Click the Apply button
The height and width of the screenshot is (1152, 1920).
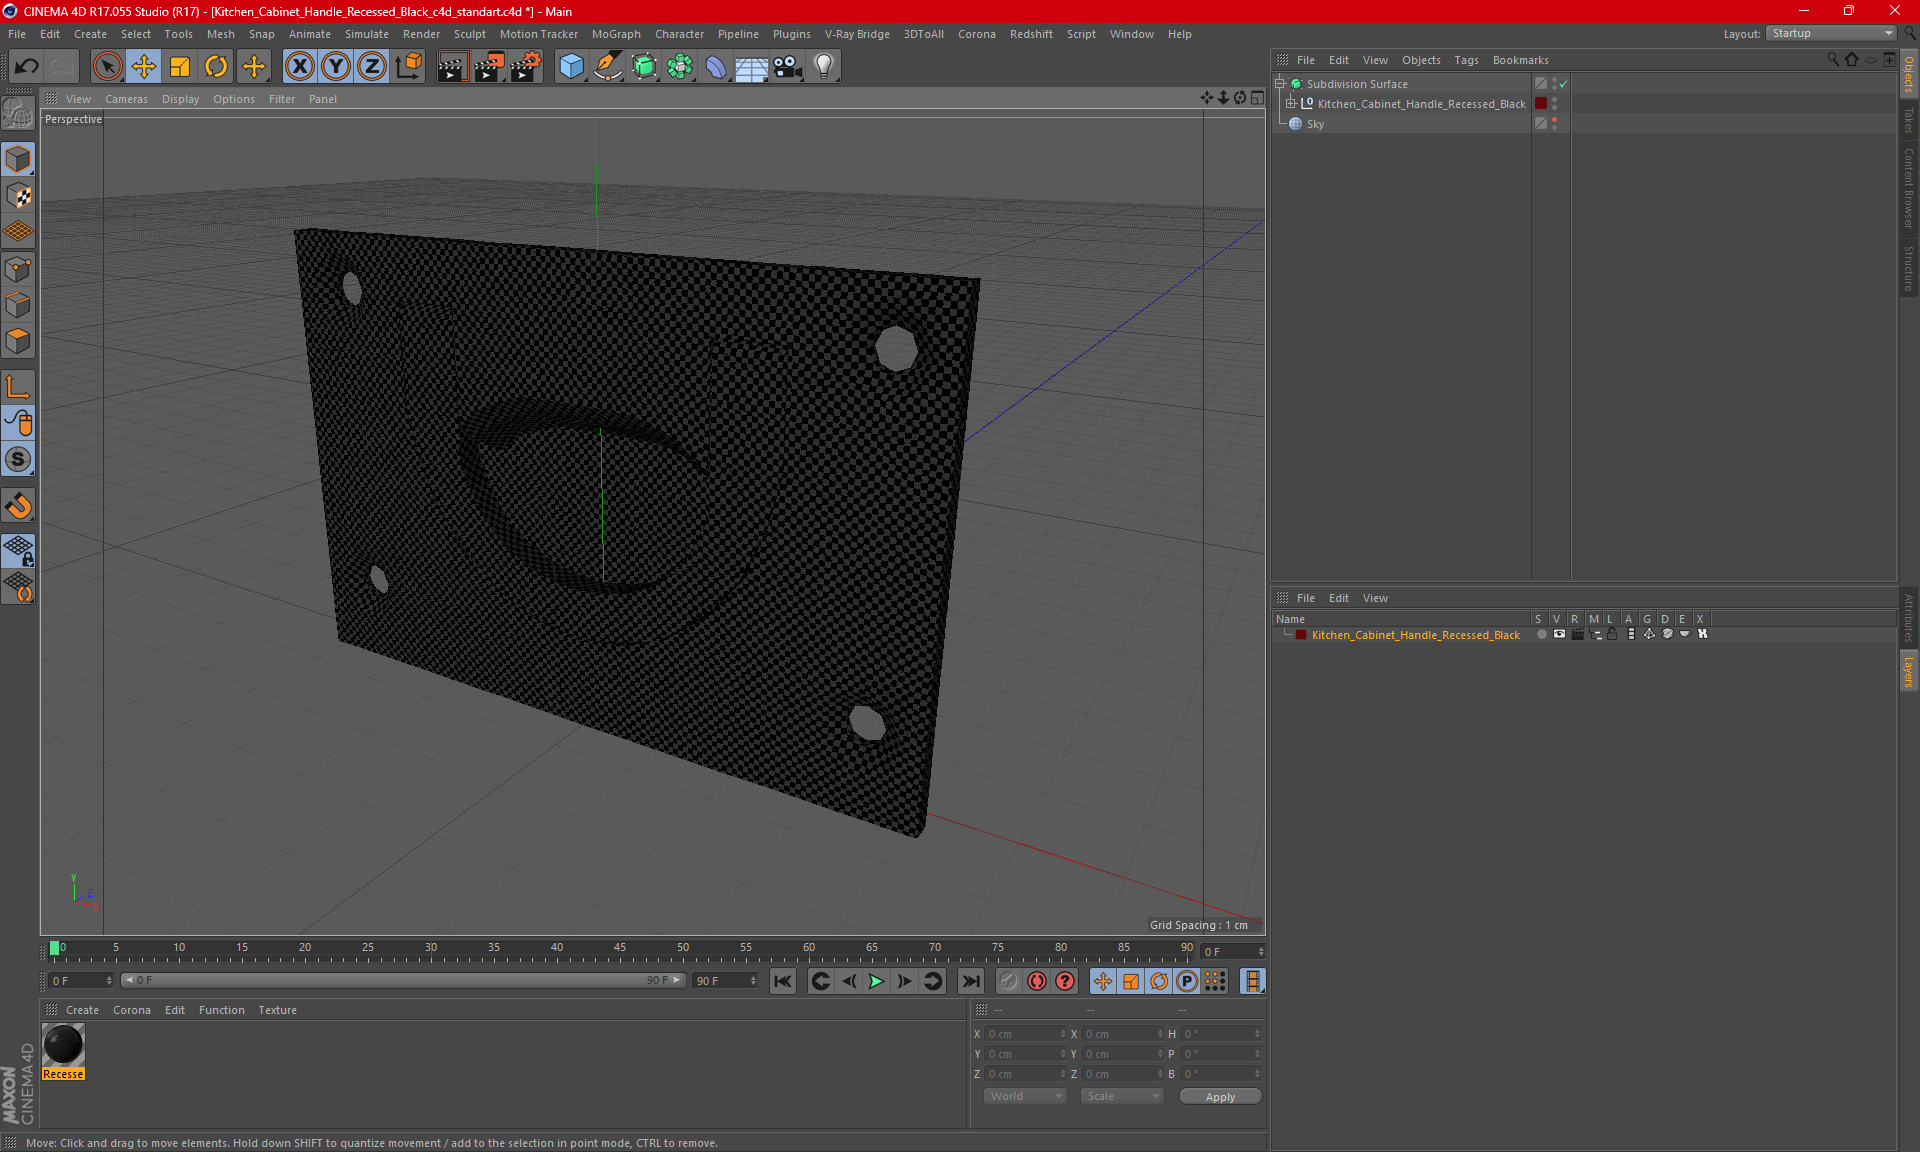point(1220,1097)
